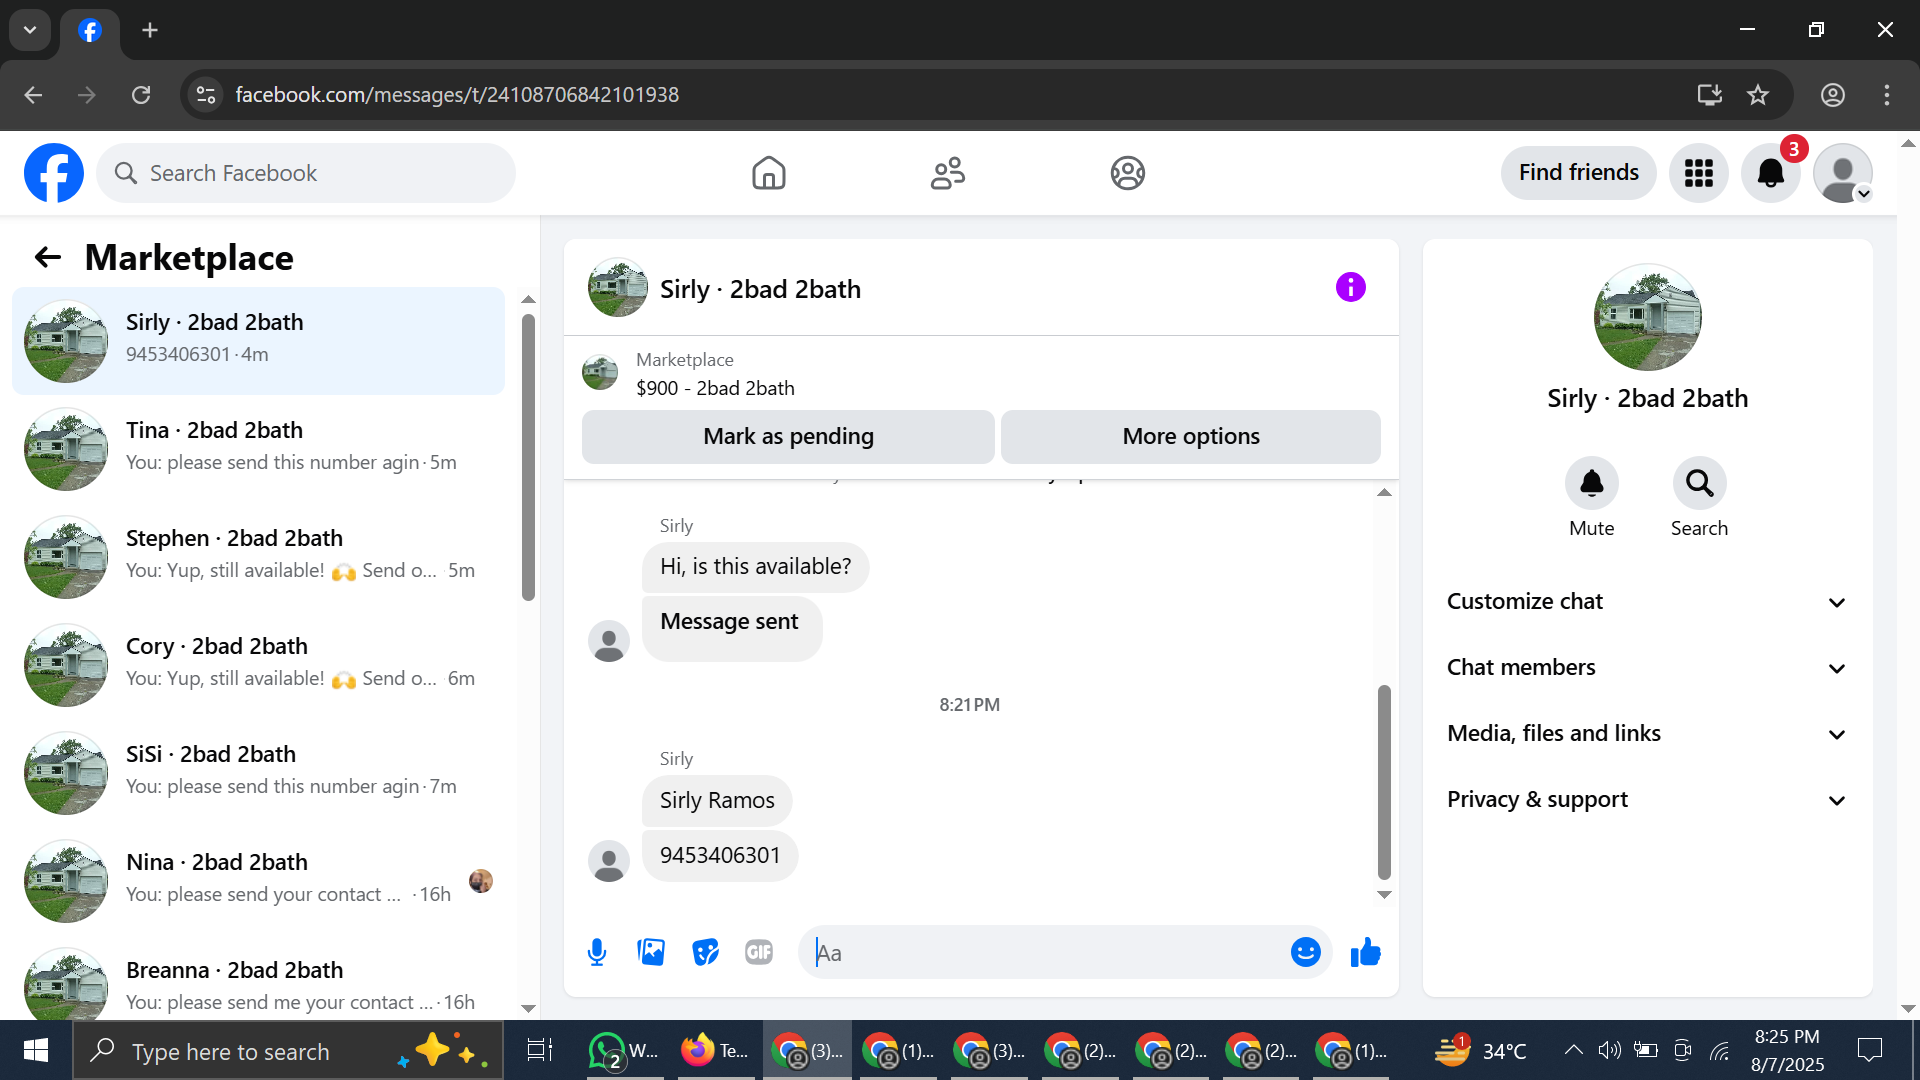Open the emoji picker in message box
The height and width of the screenshot is (1080, 1920).
click(1306, 952)
